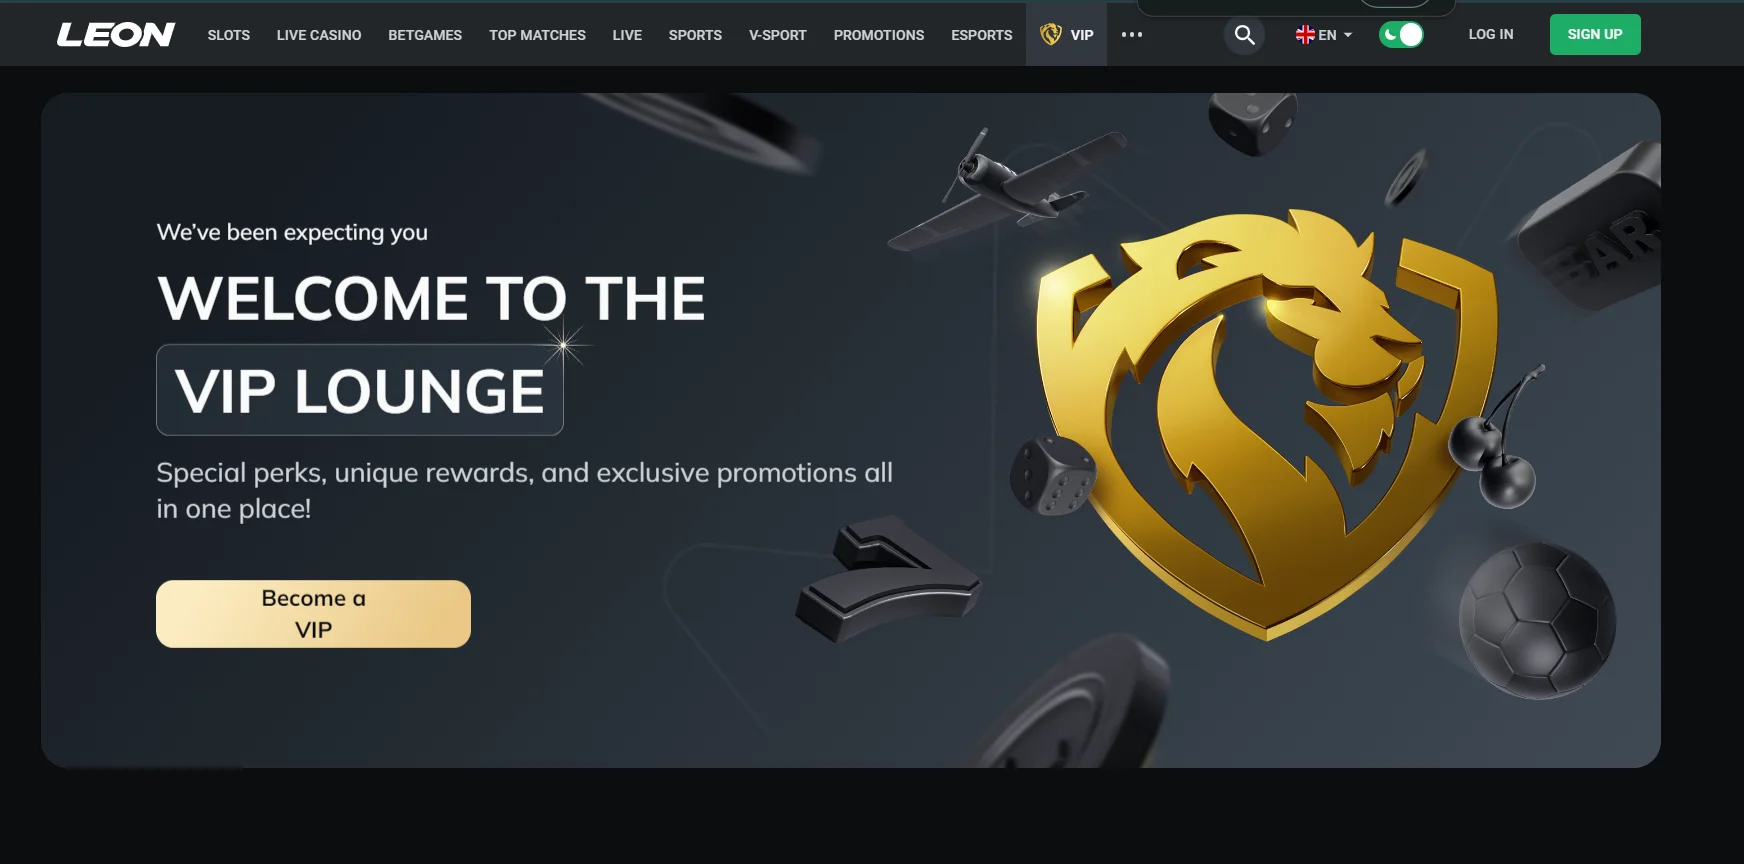Click the Become a VIP button

[x=313, y=614]
